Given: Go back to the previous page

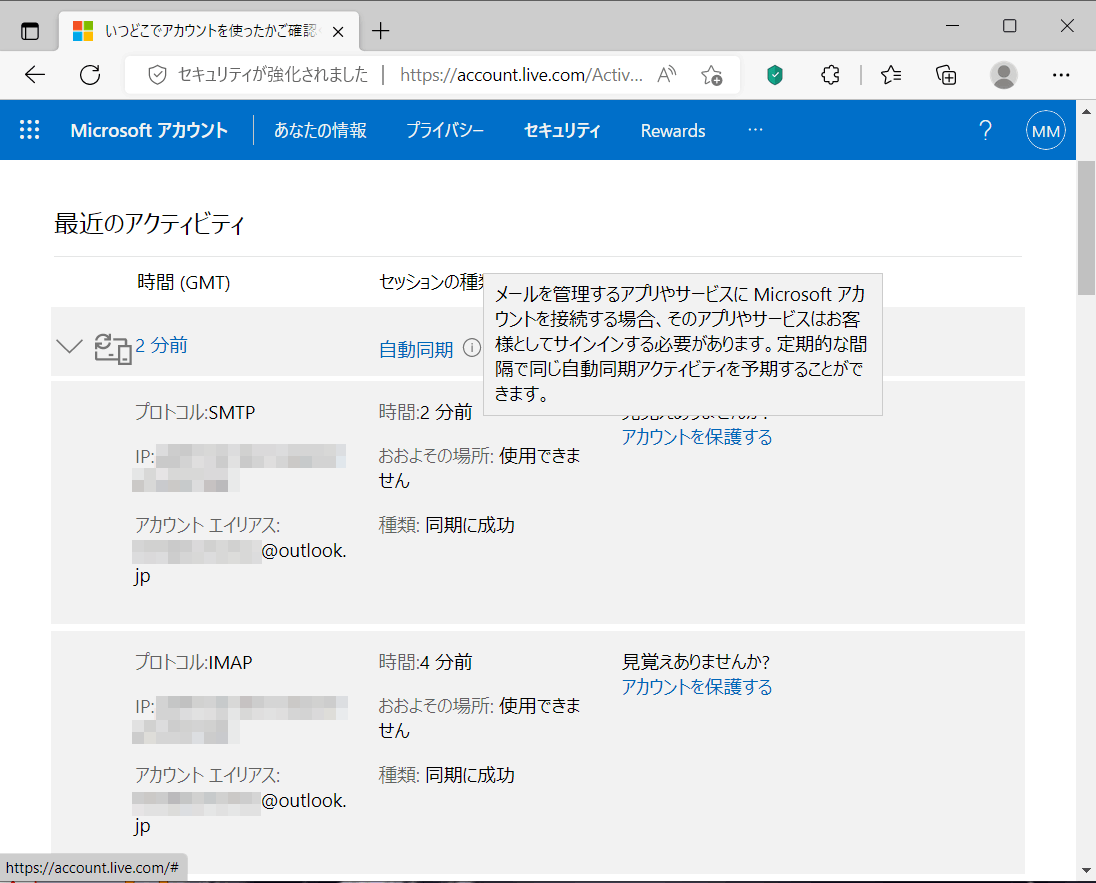Looking at the screenshot, I should [x=34, y=75].
